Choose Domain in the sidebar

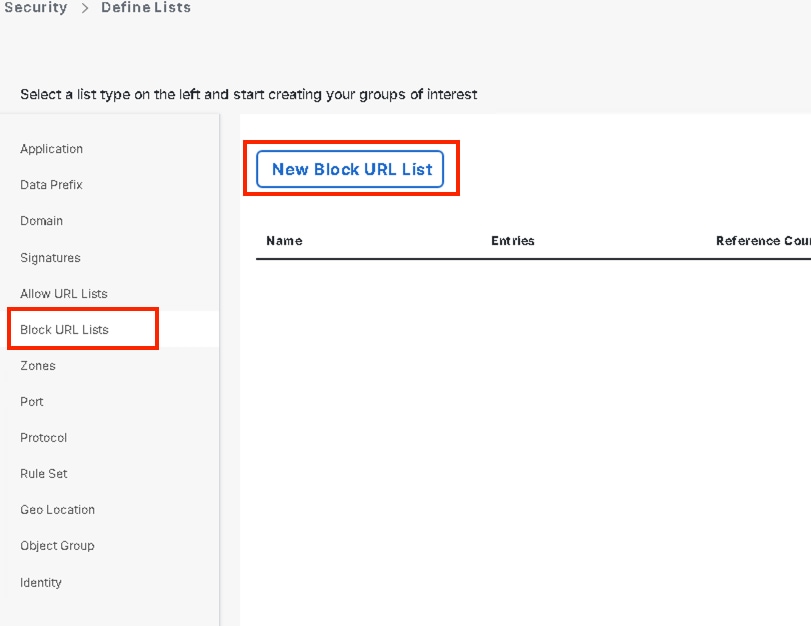pos(41,221)
